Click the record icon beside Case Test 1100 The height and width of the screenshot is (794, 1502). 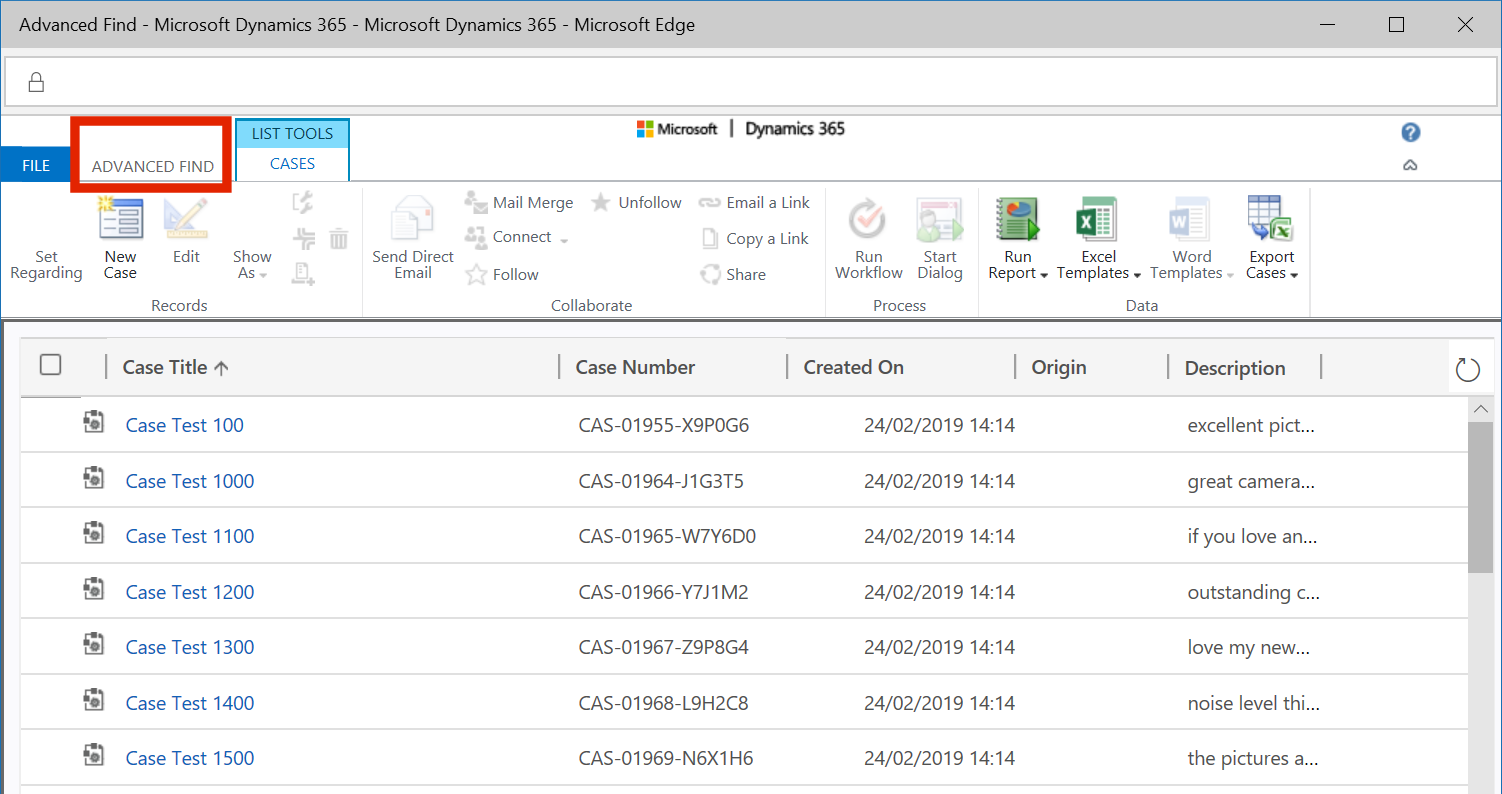[93, 533]
